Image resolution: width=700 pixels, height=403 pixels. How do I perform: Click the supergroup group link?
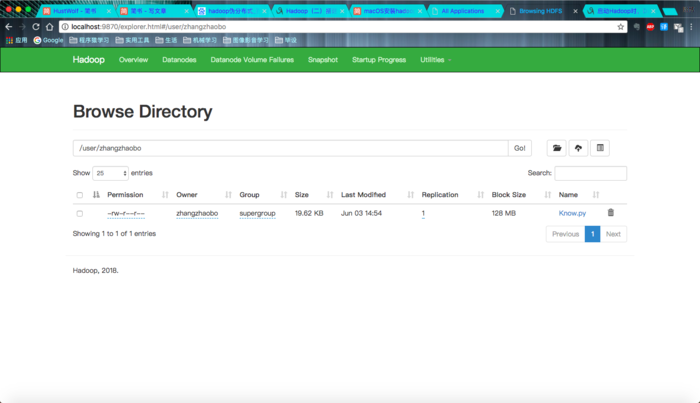point(257,213)
